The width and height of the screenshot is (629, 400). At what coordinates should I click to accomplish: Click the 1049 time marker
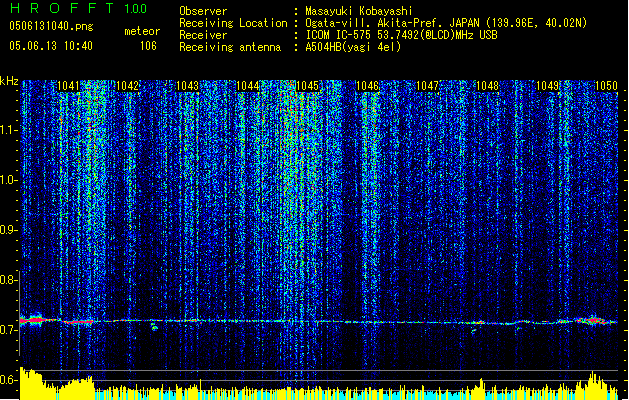(x=548, y=86)
